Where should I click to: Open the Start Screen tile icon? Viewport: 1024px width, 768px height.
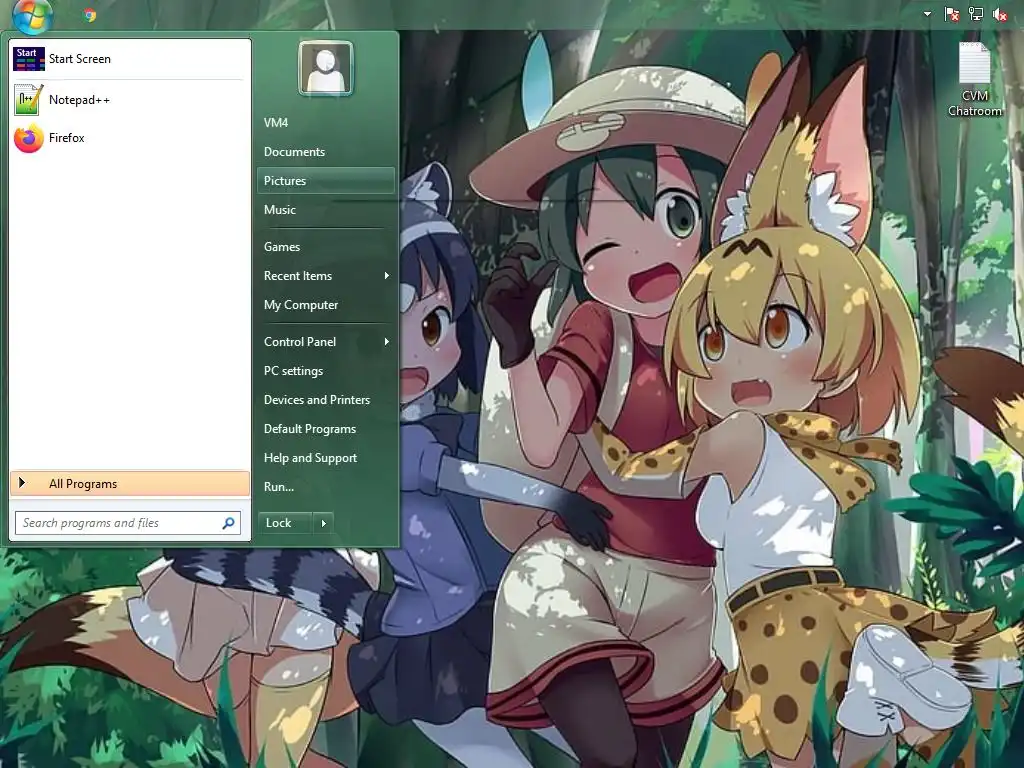click(x=29, y=59)
